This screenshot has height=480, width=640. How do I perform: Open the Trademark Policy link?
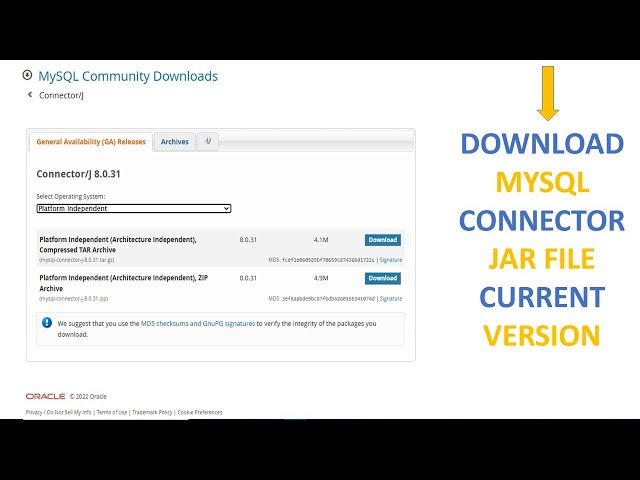click(152, 413)
